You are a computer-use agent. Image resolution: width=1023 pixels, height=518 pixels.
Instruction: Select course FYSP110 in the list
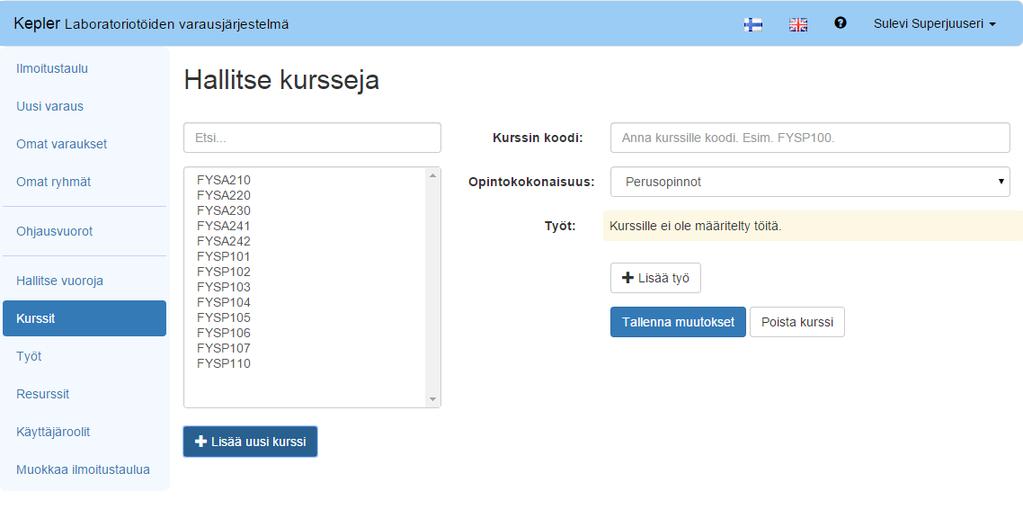click(x=224, y=363)
